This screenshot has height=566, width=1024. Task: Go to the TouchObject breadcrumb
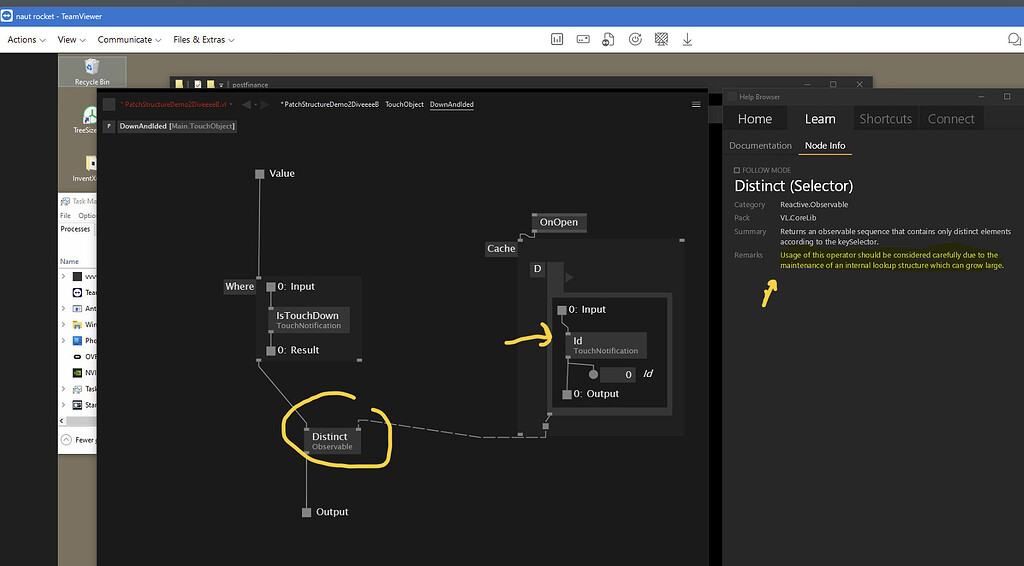click(404, 104)
